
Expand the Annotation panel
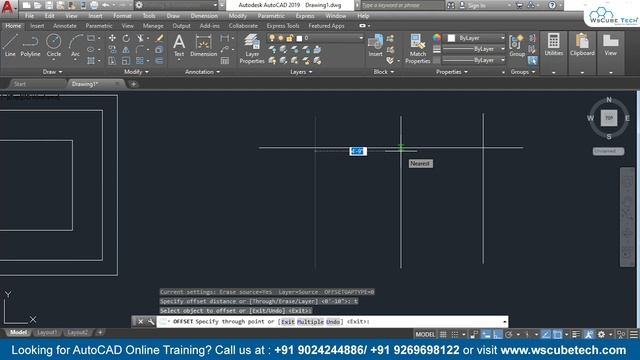(x=202, y=72)
